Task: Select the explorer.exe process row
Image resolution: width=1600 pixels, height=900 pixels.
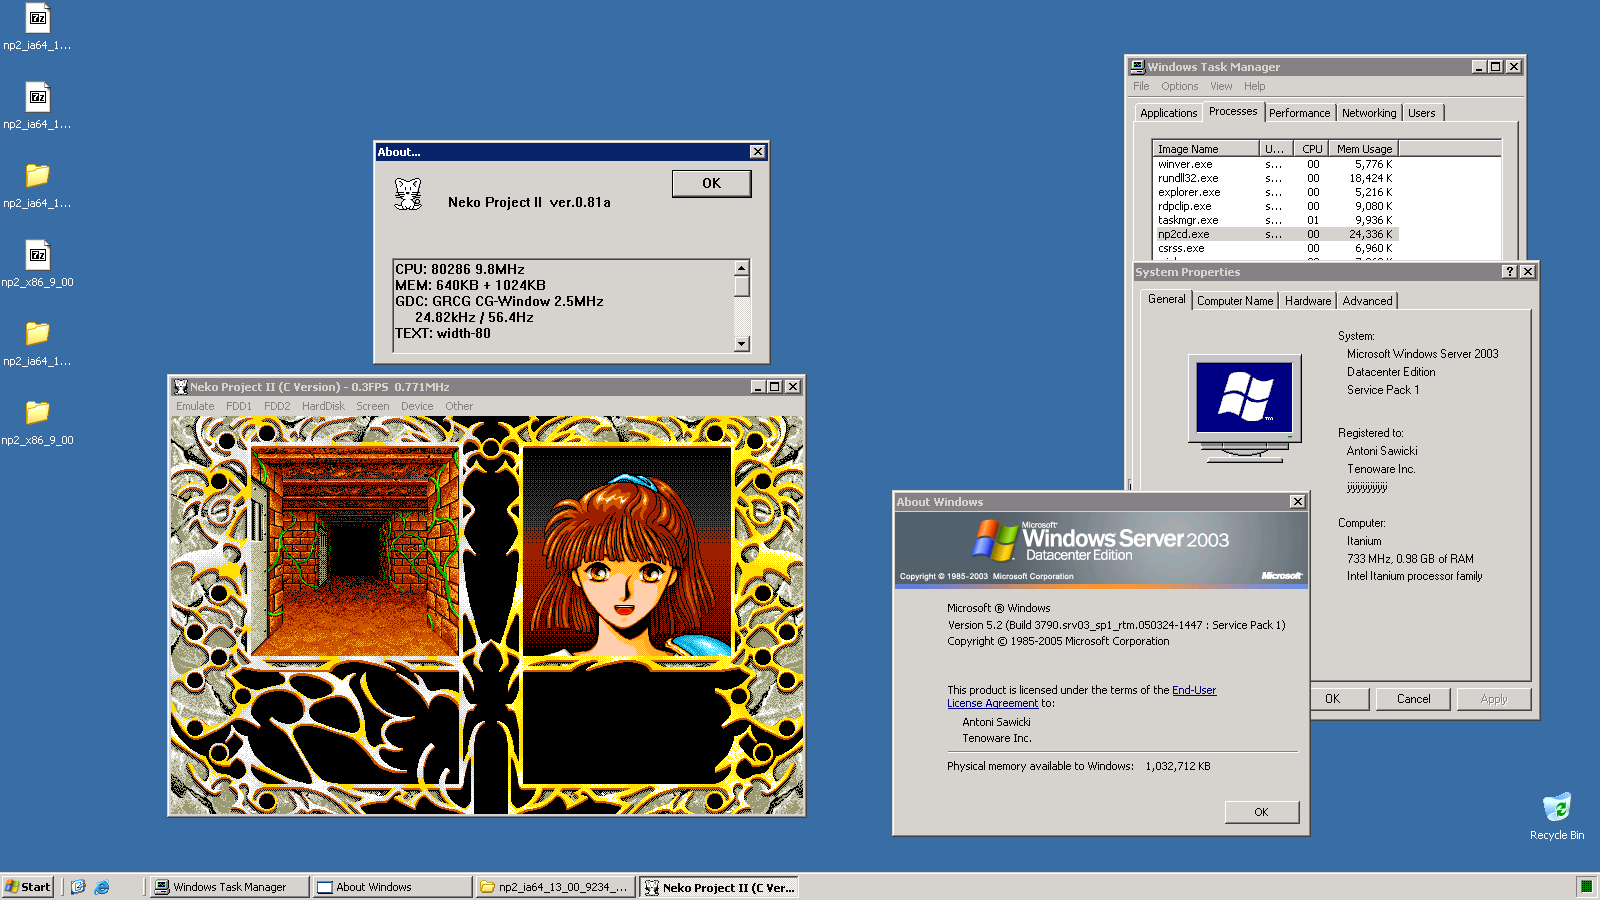Action: 1276,192
